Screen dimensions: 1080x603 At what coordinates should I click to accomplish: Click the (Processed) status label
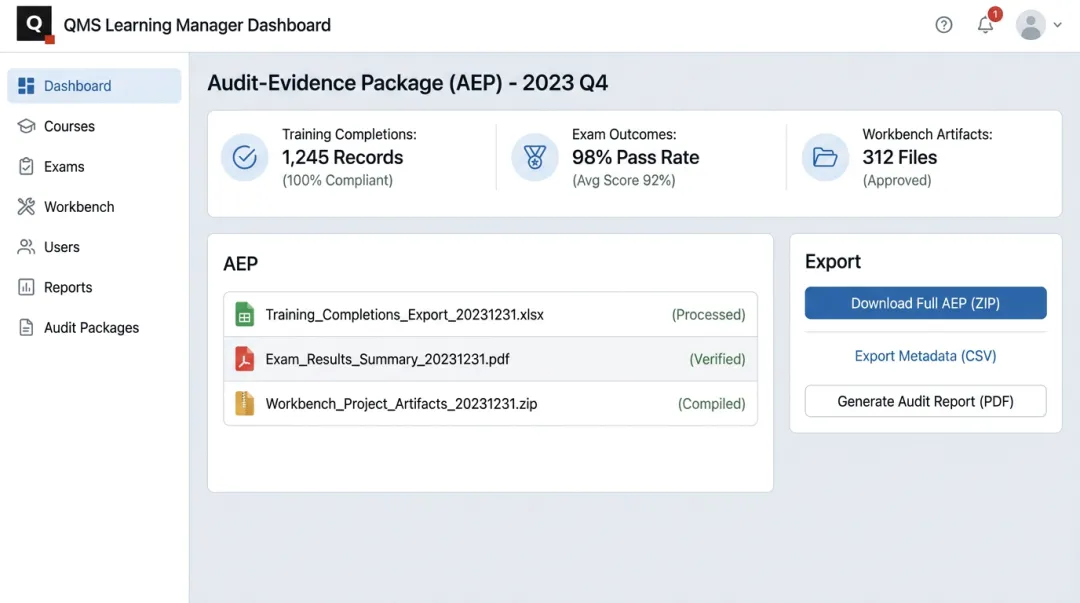coord(708,314)
